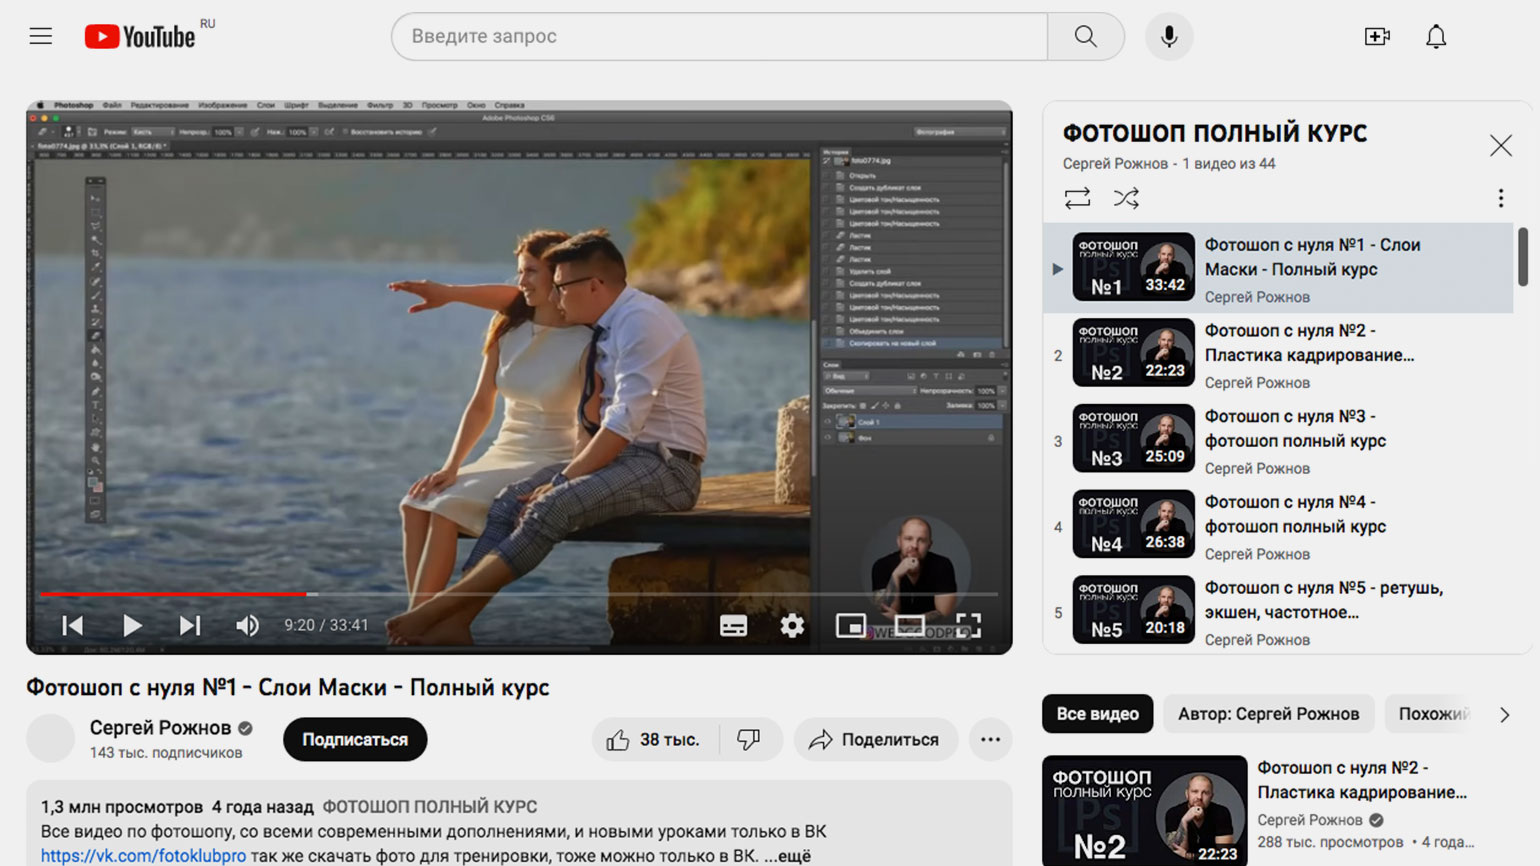The width and height of the screenshot is (1540, 866).
Task: Start voice search with microphone icon
Action: 1168,37
